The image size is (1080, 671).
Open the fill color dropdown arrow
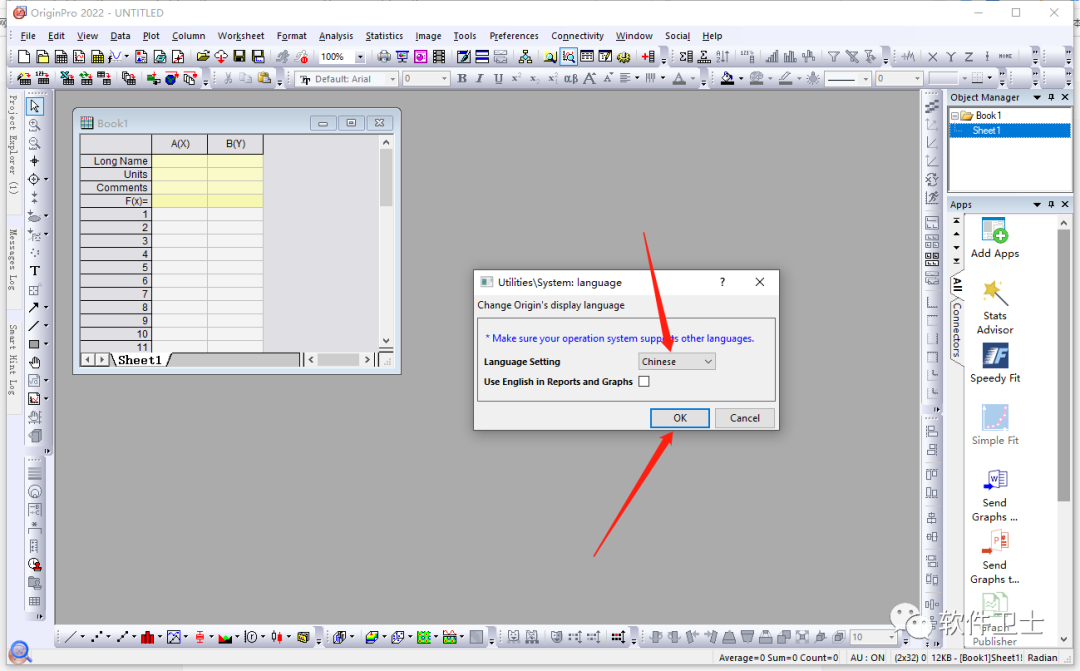tap(741, 79)
